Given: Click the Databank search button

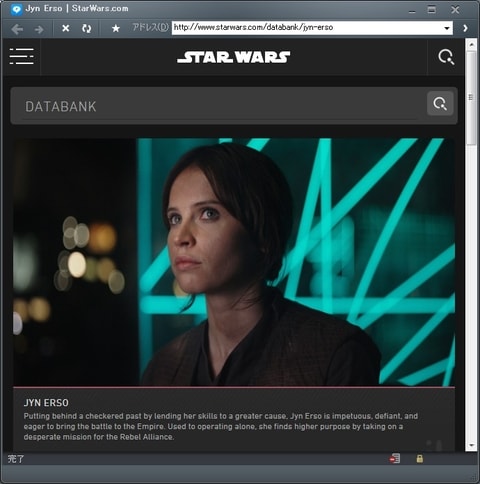Looking at the screenshot, I should tap(440, 104).
